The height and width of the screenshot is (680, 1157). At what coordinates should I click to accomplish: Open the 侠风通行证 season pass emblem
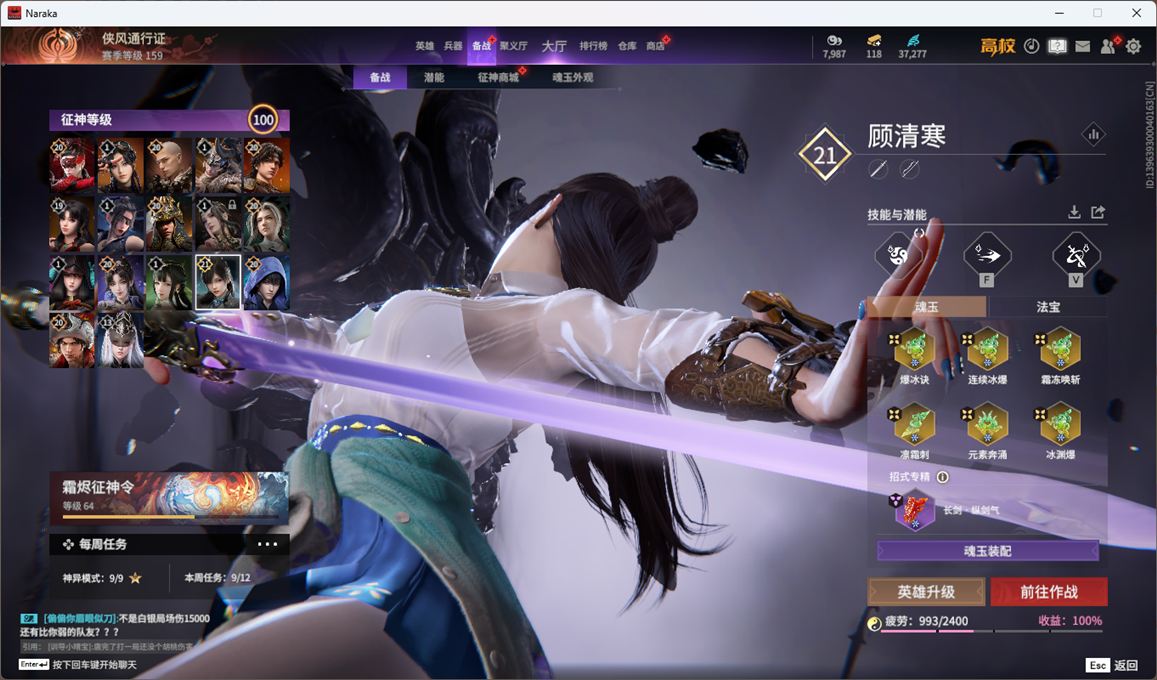(x=60, y=46)
